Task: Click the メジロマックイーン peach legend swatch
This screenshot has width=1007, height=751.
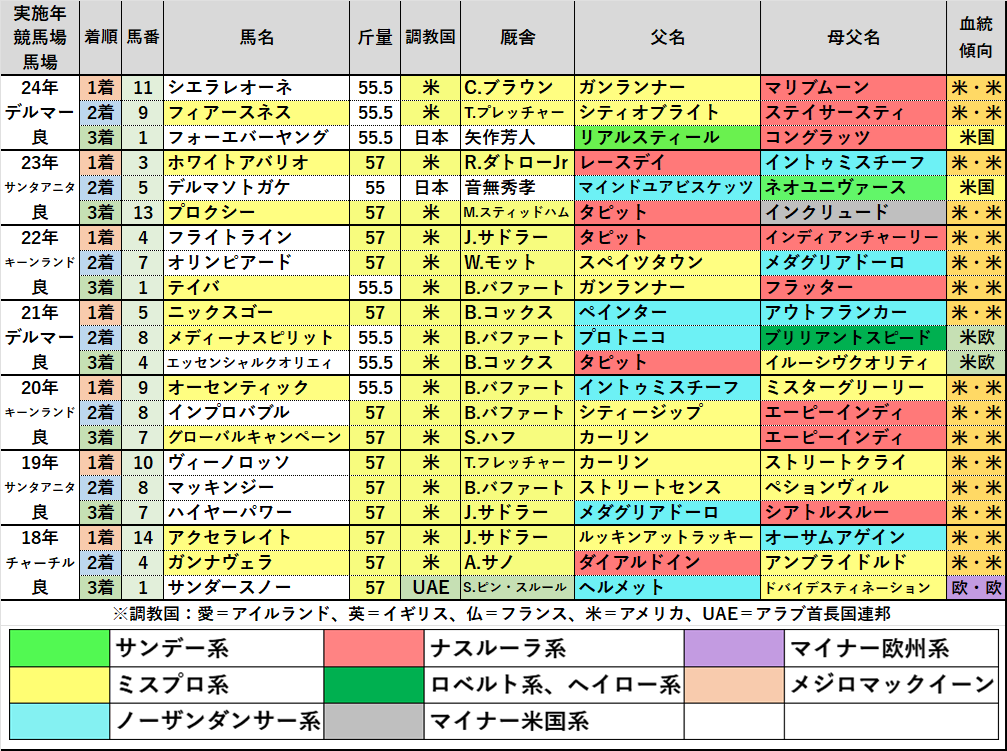Action: click(x=733, y=685)
